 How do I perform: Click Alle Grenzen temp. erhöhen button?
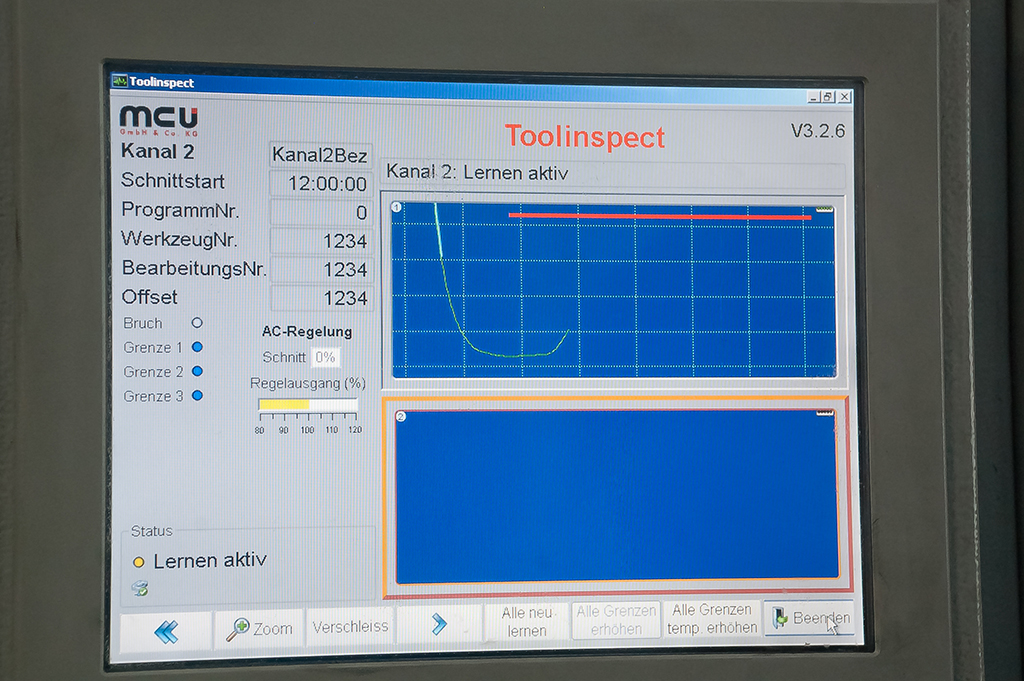coord(712,618)
